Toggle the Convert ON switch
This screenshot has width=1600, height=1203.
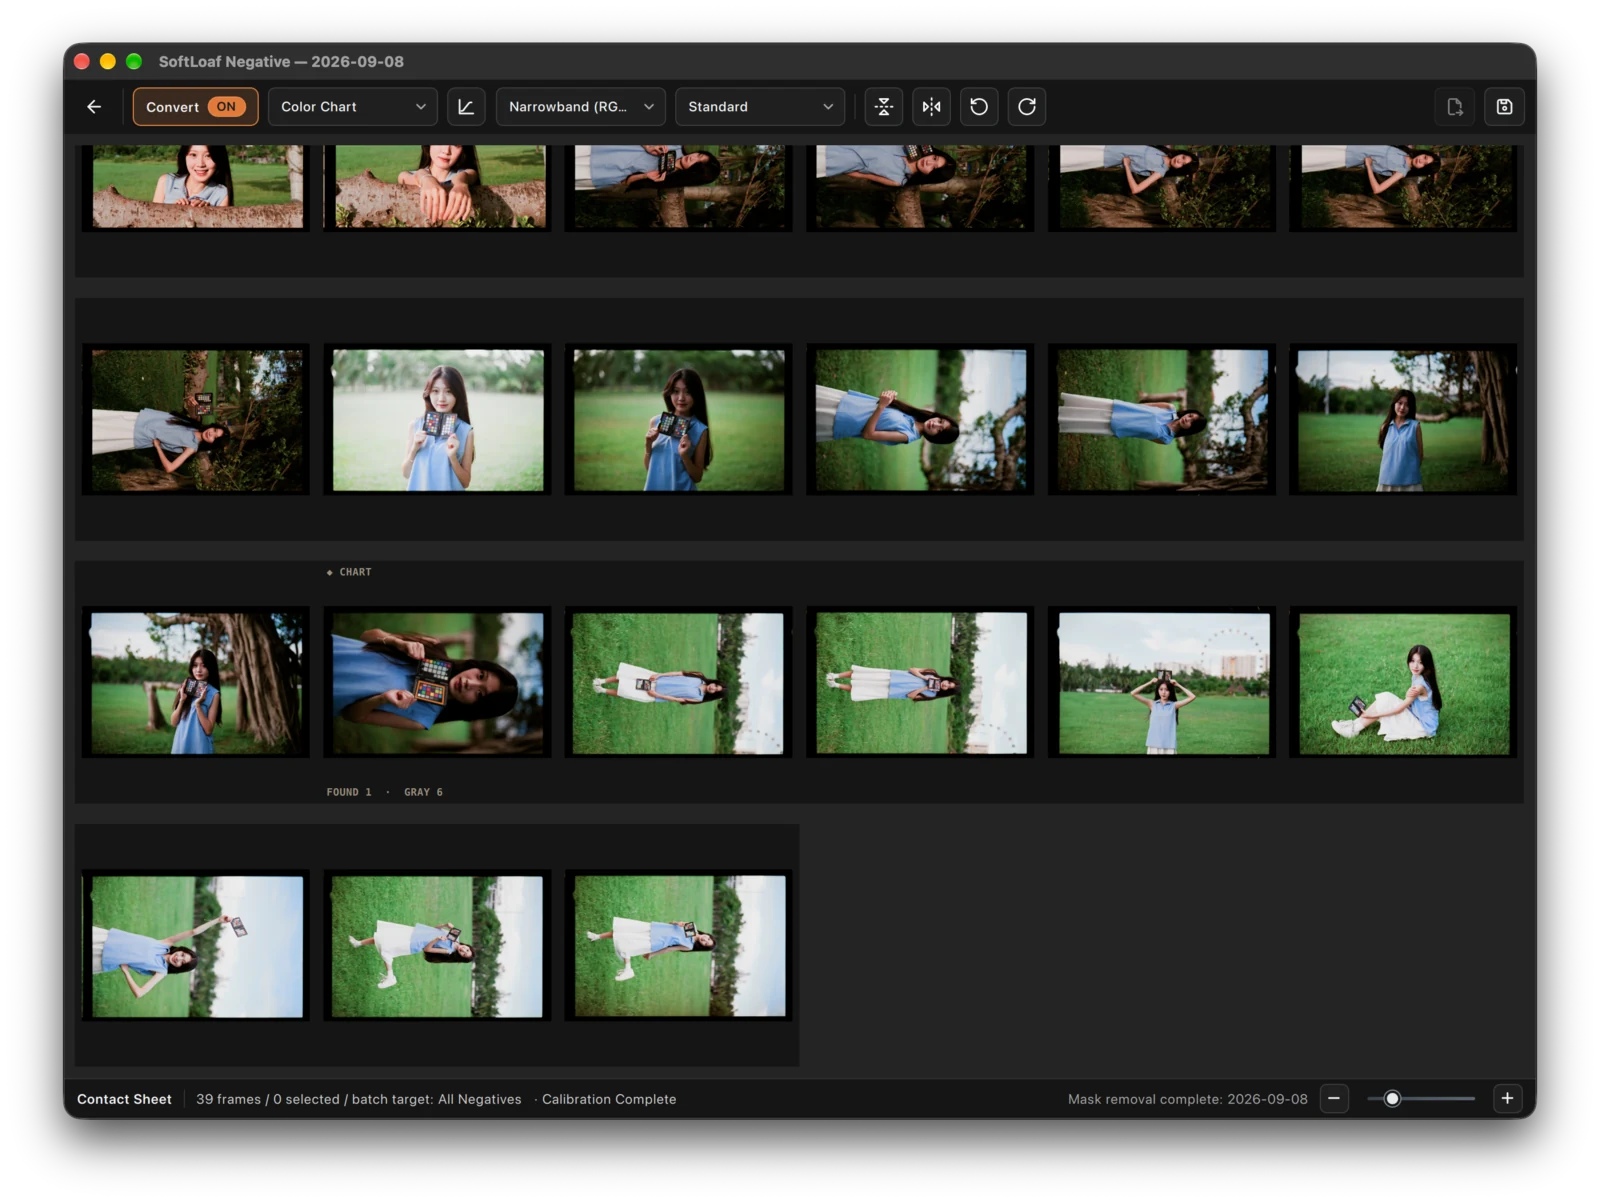pos(196,107)
